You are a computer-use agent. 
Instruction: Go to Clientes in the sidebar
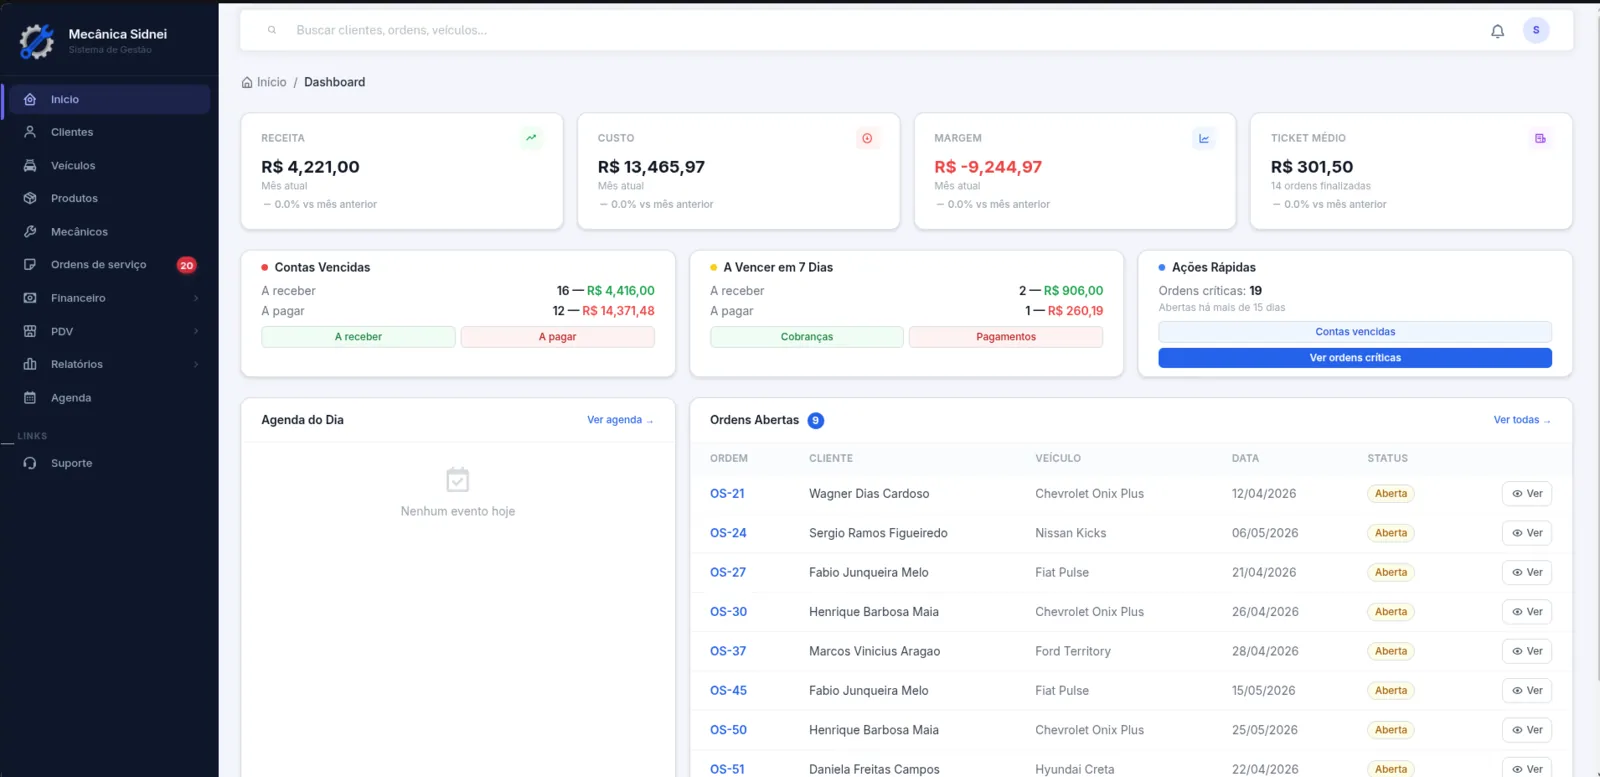tap(107, 132)
